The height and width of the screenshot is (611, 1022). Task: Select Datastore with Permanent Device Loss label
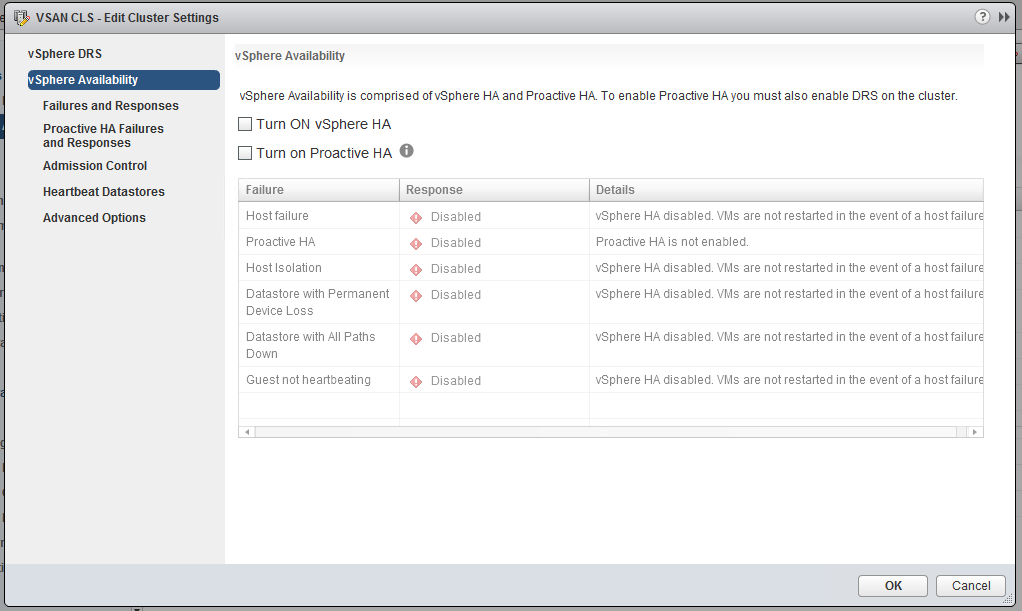(317, 303)
